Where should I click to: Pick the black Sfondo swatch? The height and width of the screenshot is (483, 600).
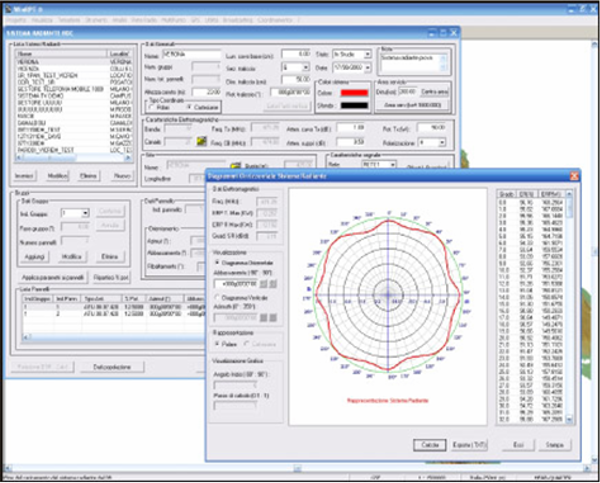tap(354, 105)
